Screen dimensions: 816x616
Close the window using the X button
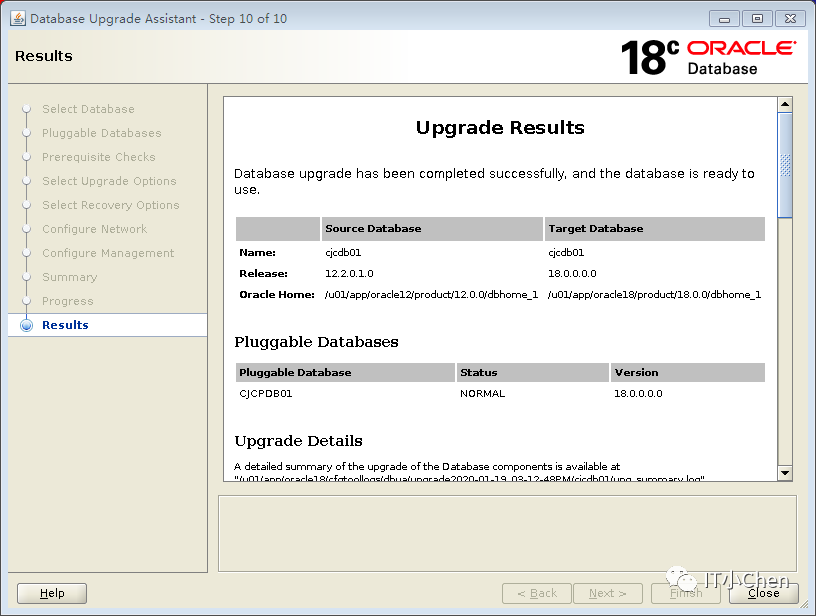790,19
